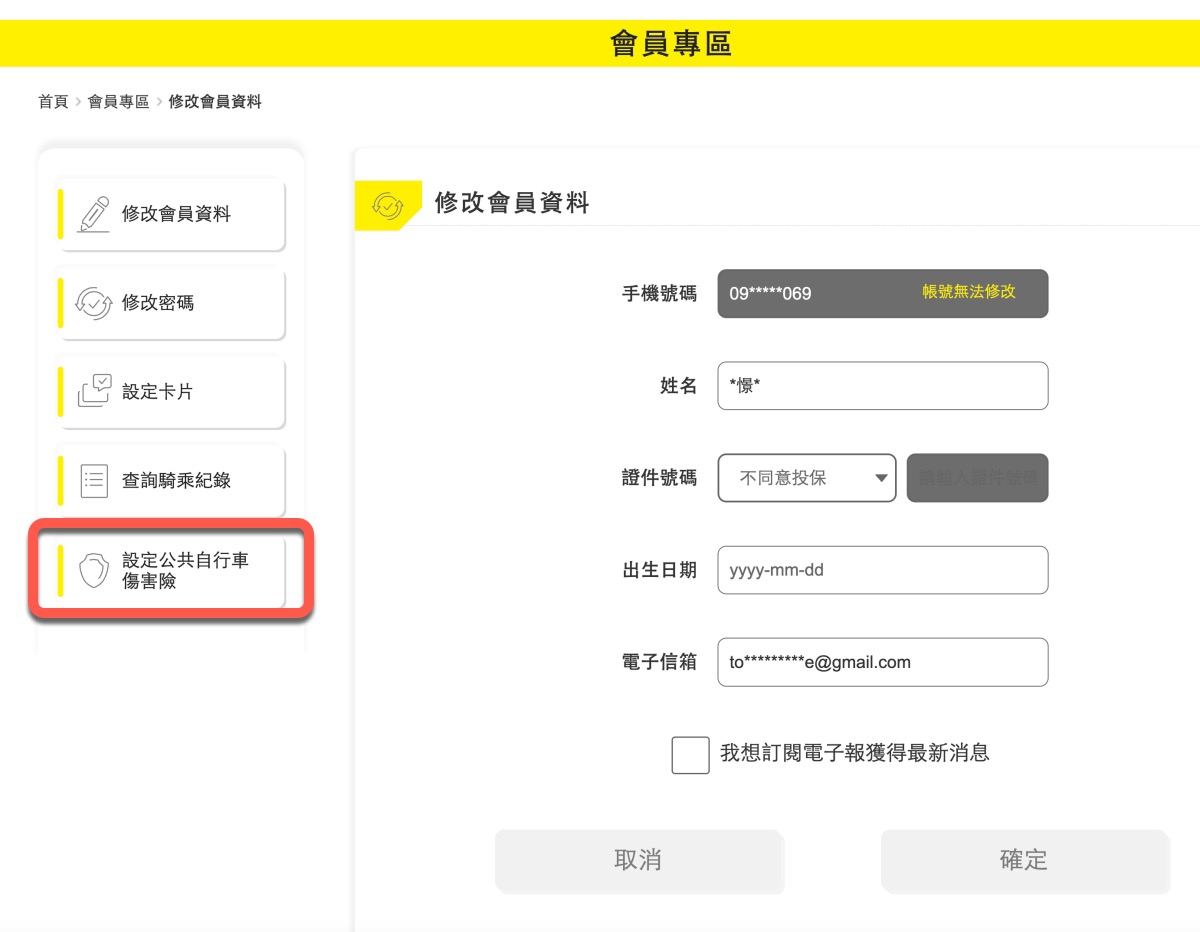Click the insurance shield icon in sidebar

94,571
